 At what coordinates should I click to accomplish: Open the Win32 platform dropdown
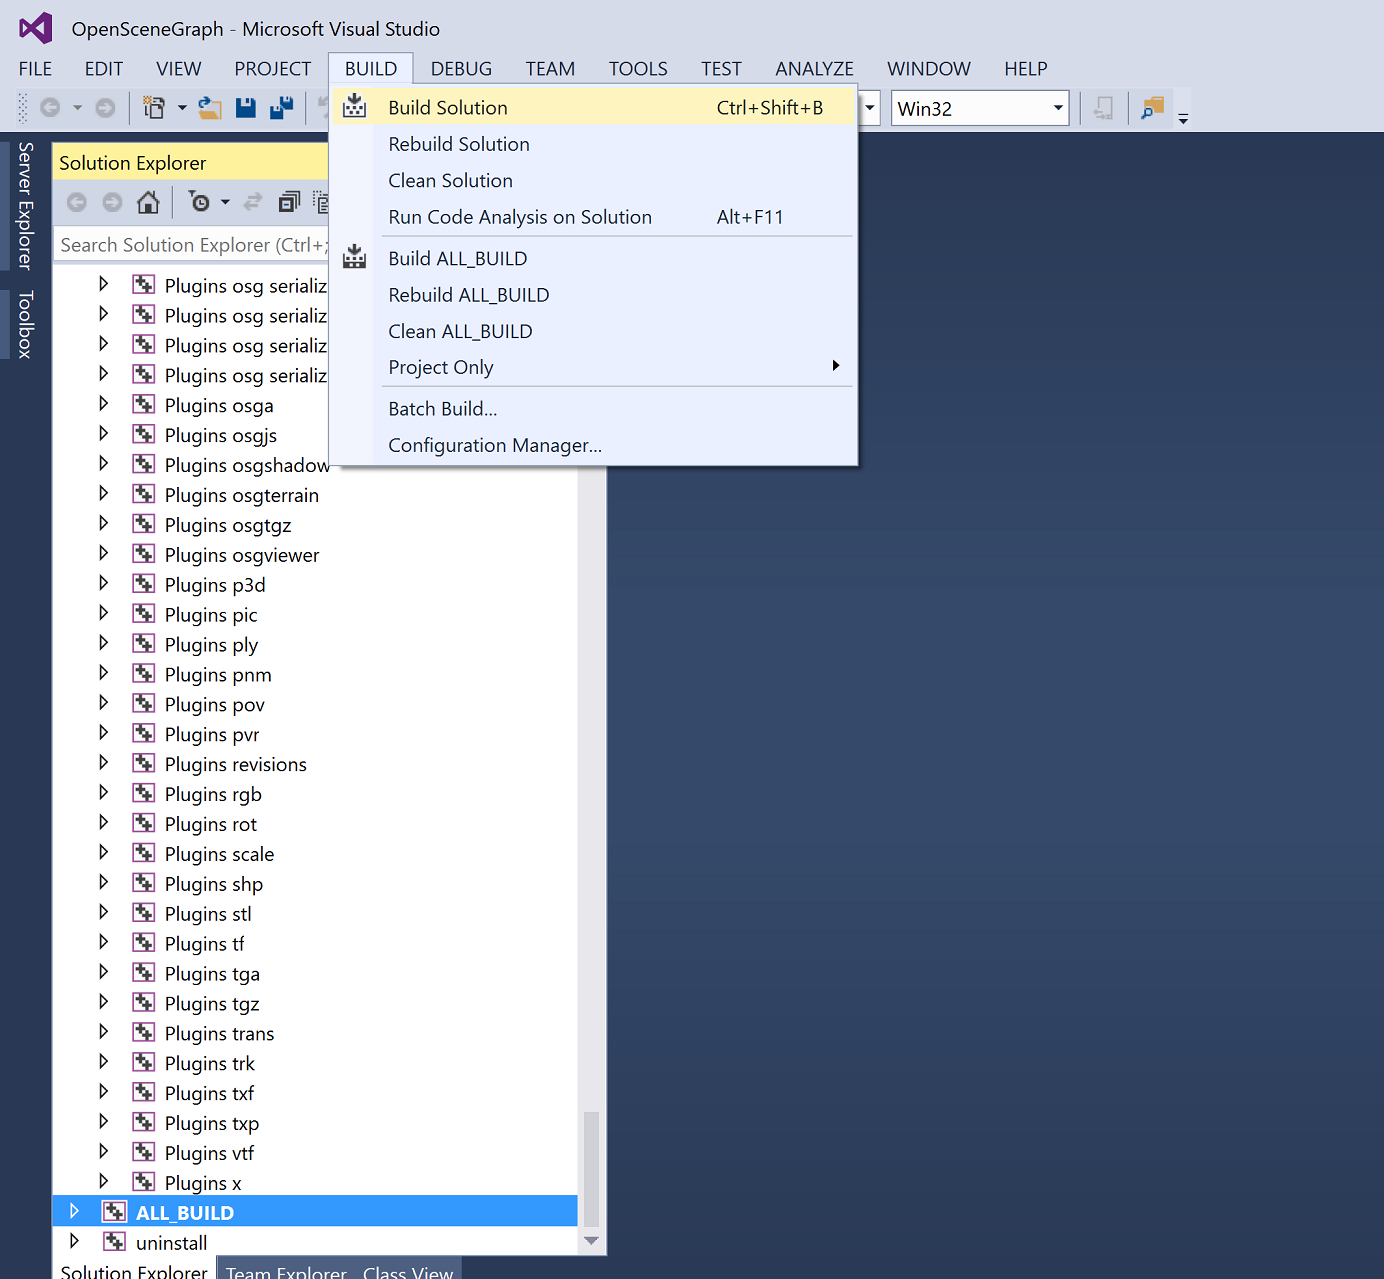(x=1058, y=108)
